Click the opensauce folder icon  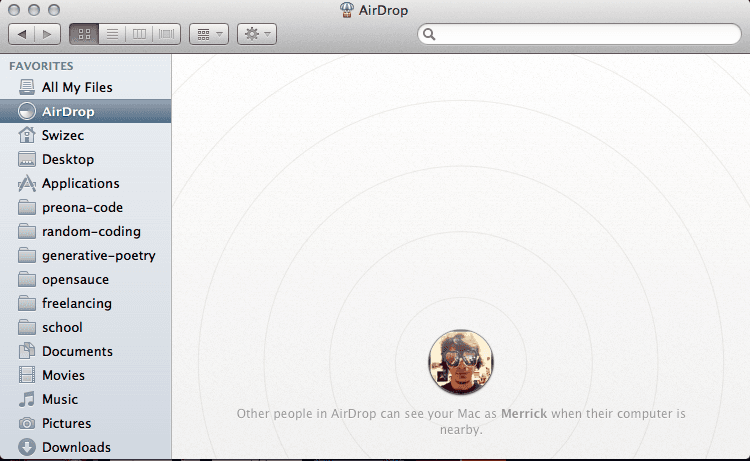point(27,279)
